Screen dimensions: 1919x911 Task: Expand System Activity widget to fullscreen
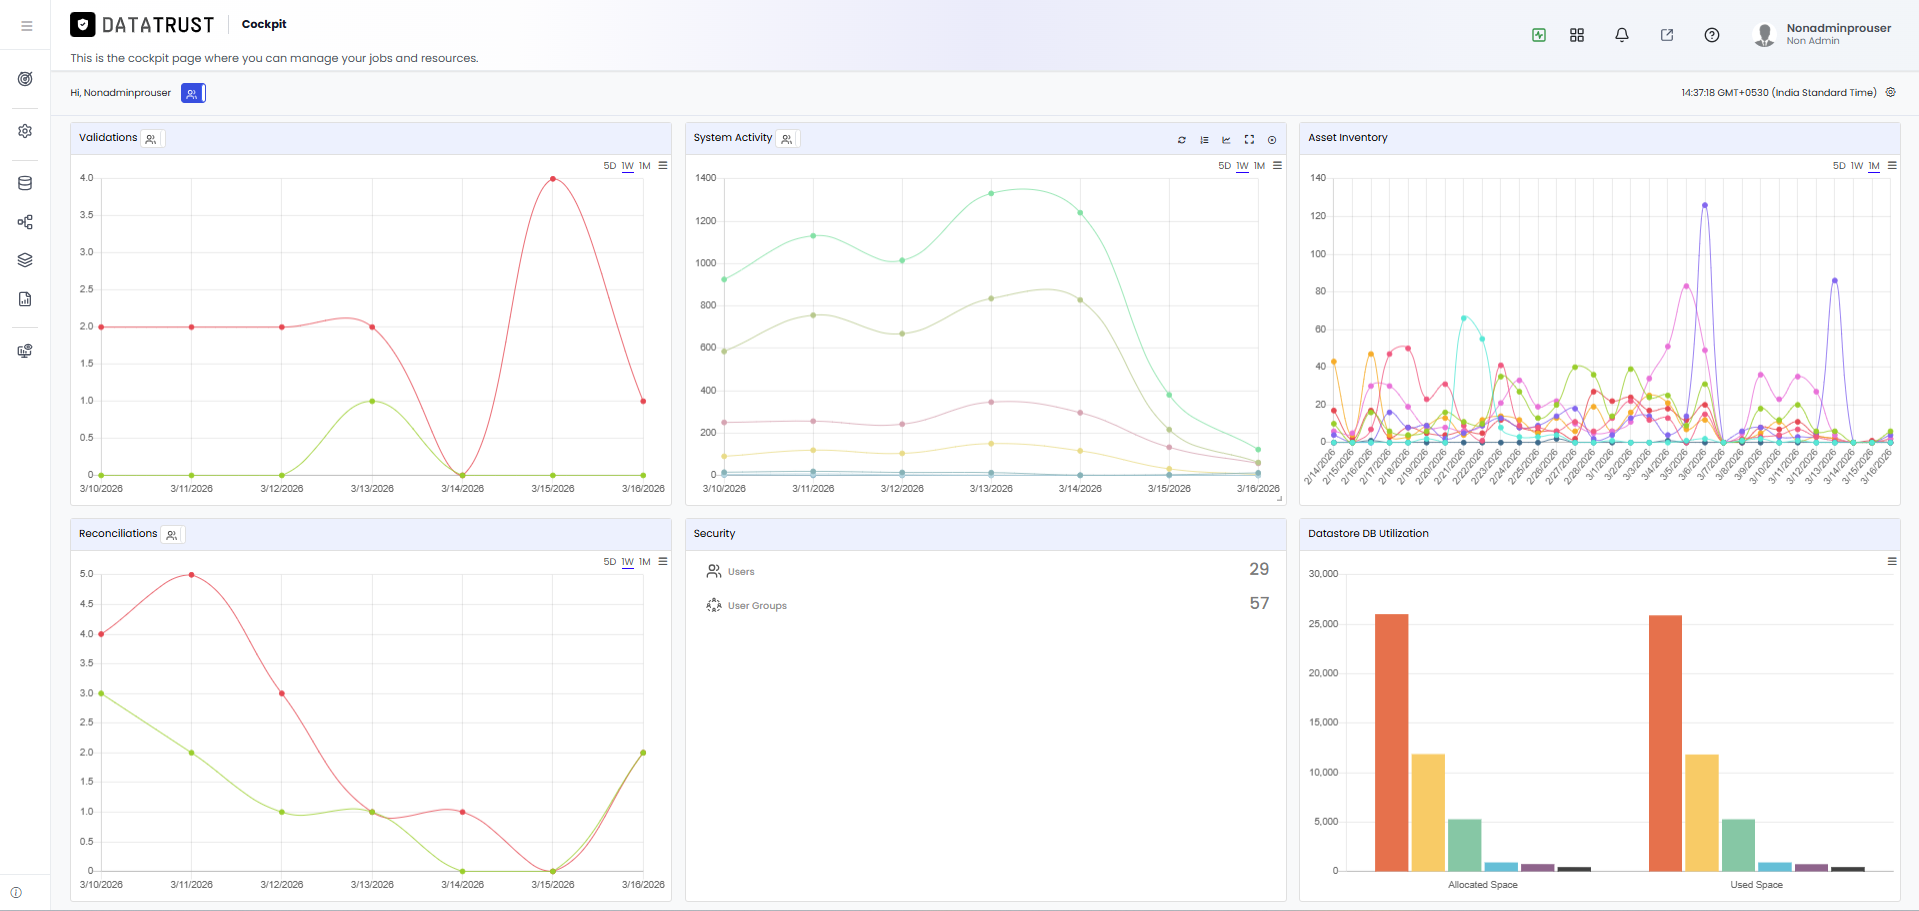(1249, 140)
